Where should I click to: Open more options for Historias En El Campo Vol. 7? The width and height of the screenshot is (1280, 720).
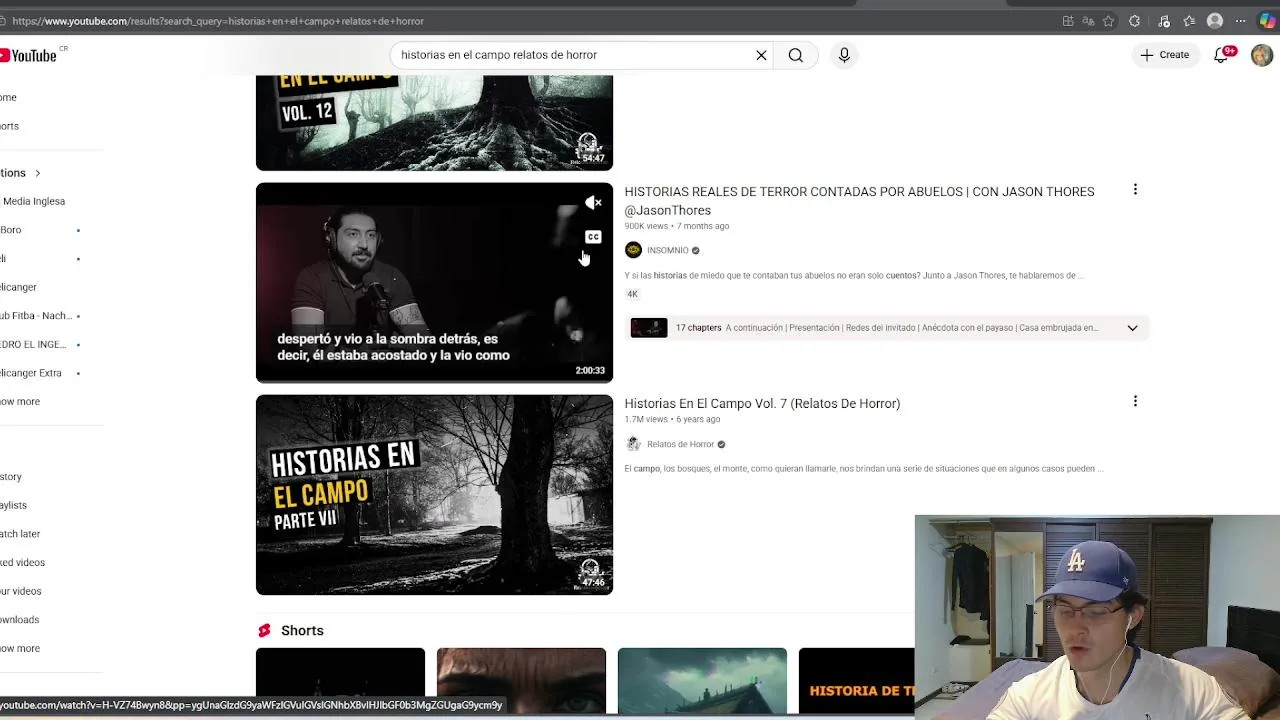(x=1135, y=401)
